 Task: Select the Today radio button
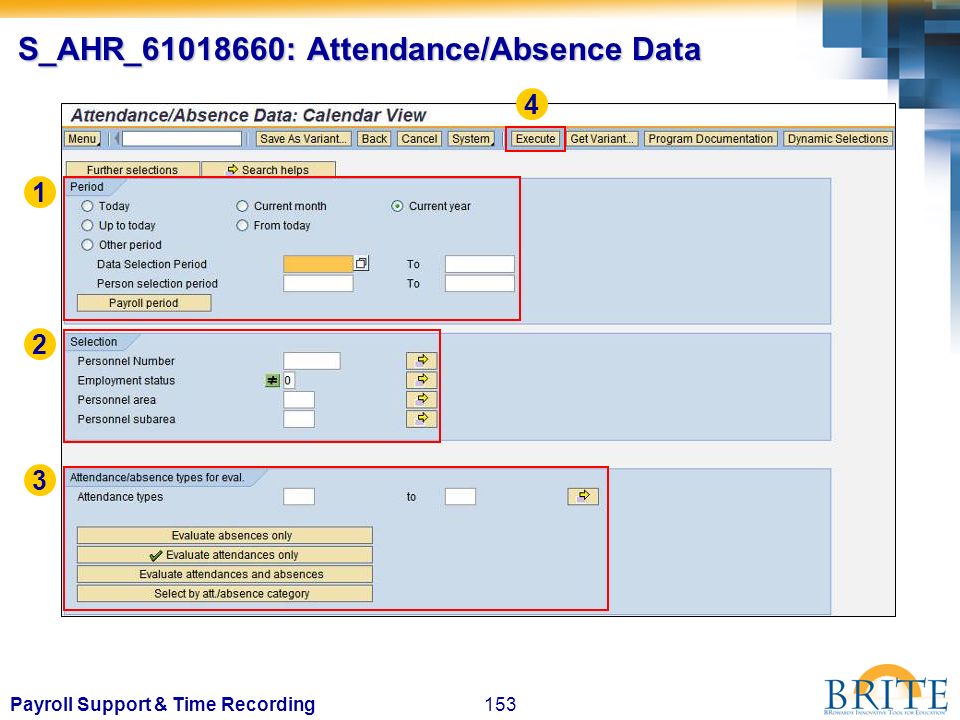click(88, 206)
